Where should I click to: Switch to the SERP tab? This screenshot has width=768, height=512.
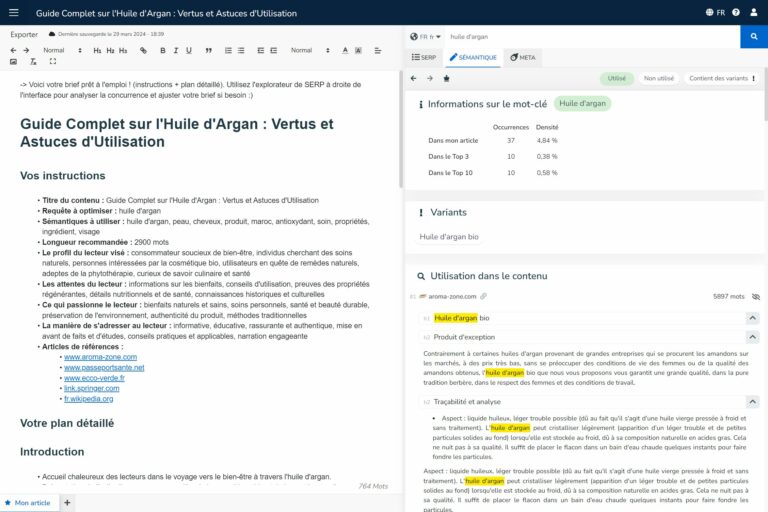pyautogui.click(x=424, y=58)
